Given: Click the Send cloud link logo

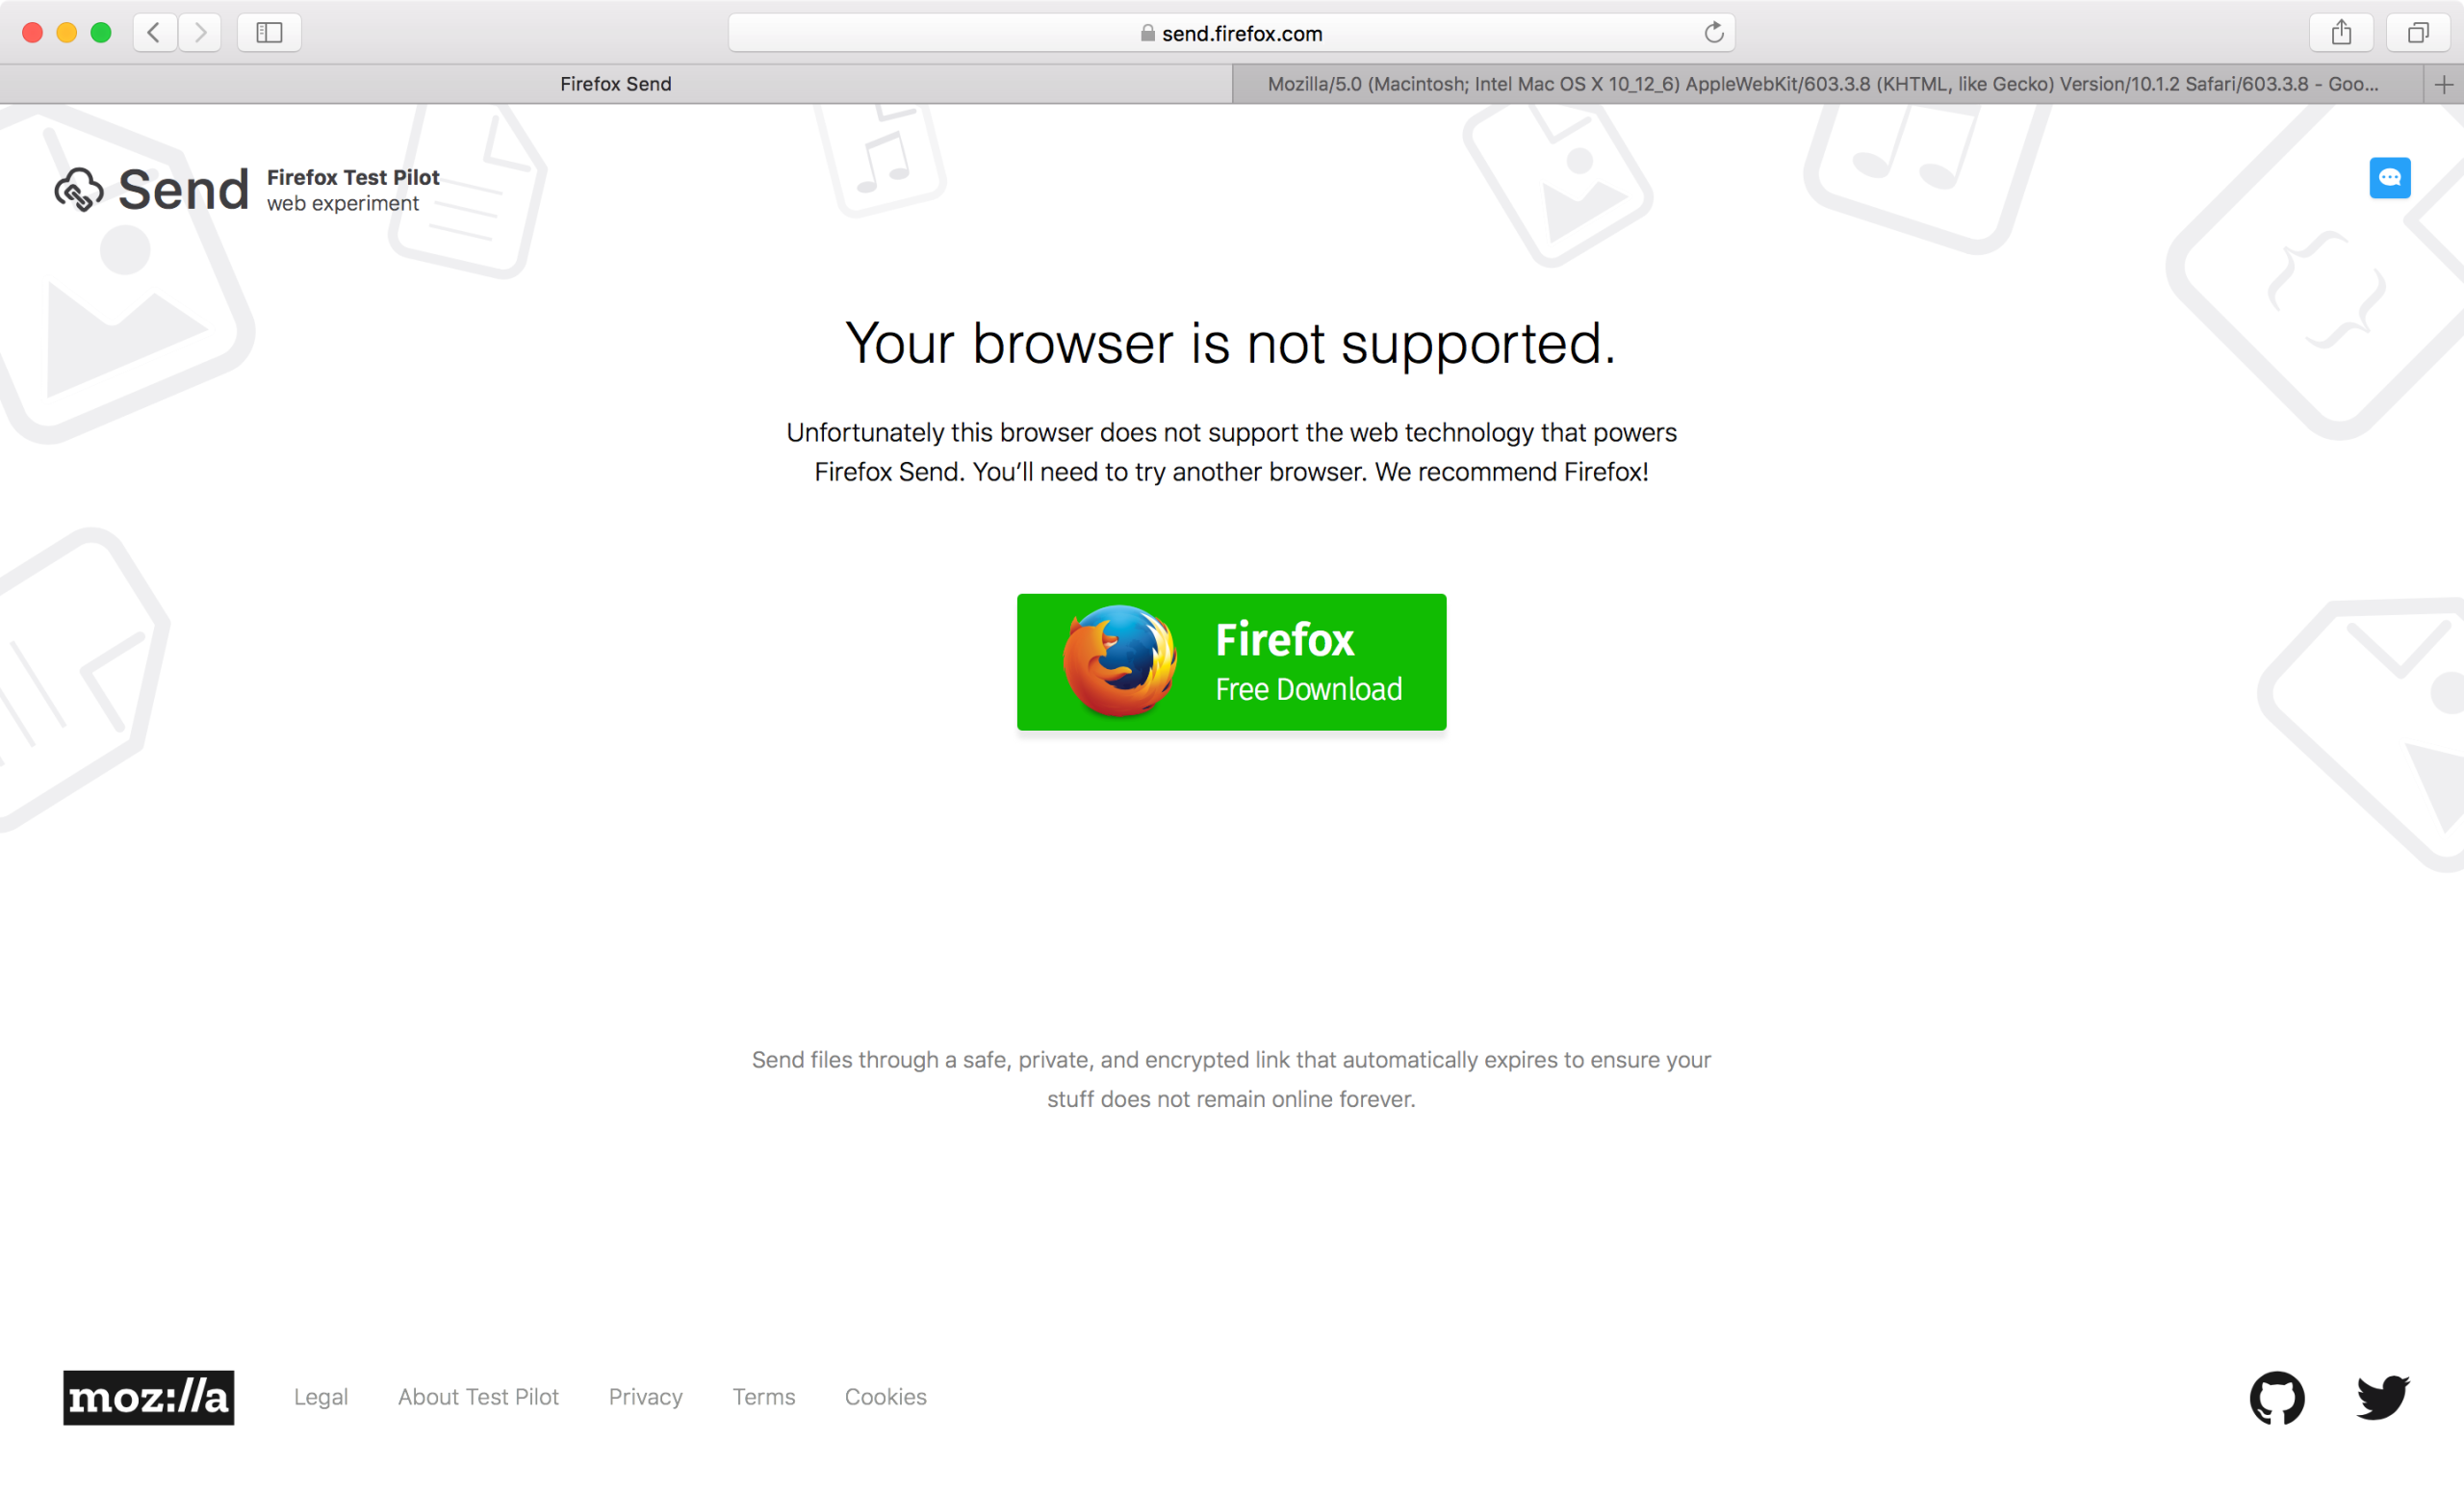Looking at the screenshot, I should click(79, 189).
